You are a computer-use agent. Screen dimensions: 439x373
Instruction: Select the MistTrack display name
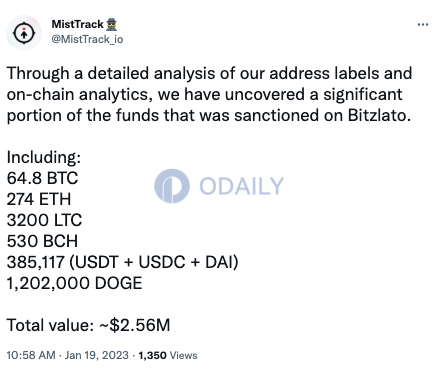[x=78, y=24]
